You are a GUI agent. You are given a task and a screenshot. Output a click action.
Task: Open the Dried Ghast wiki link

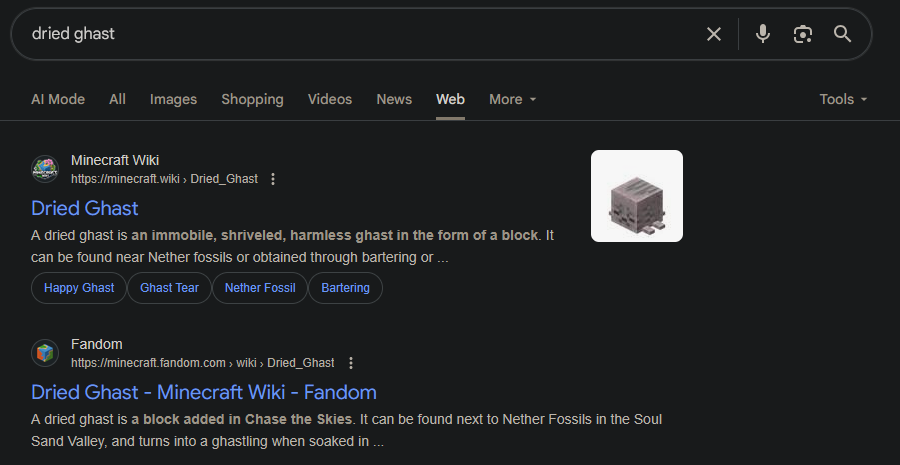coord(85,208)
